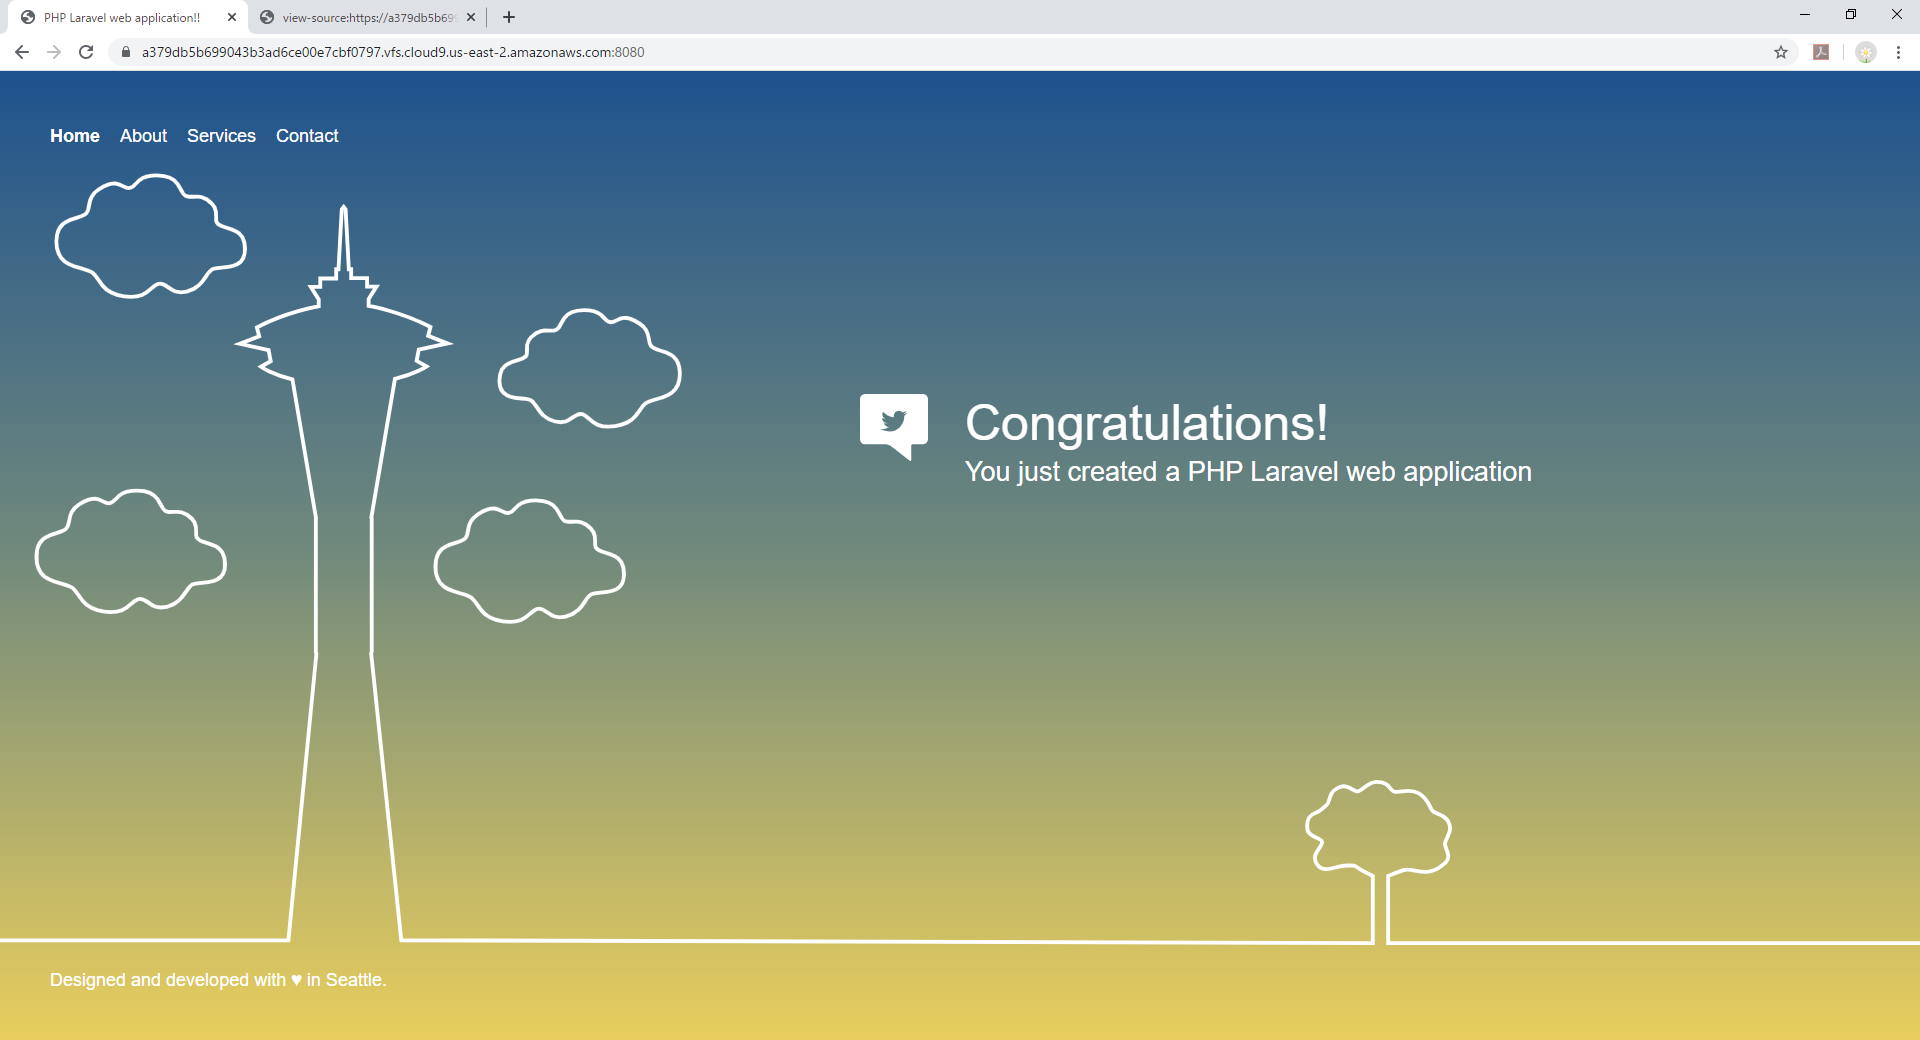Click the lock icon in address bar
This screenshot has height=1040, width=1920.
coord(126,52)
